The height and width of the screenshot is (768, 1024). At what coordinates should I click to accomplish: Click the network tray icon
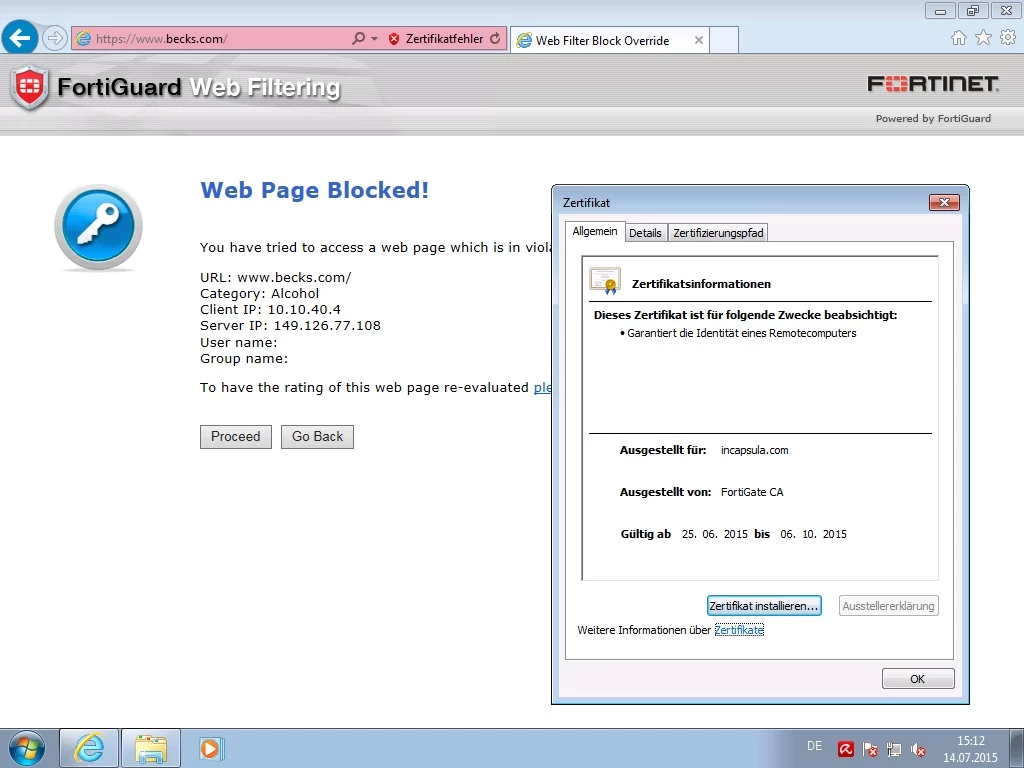point(894,749)
